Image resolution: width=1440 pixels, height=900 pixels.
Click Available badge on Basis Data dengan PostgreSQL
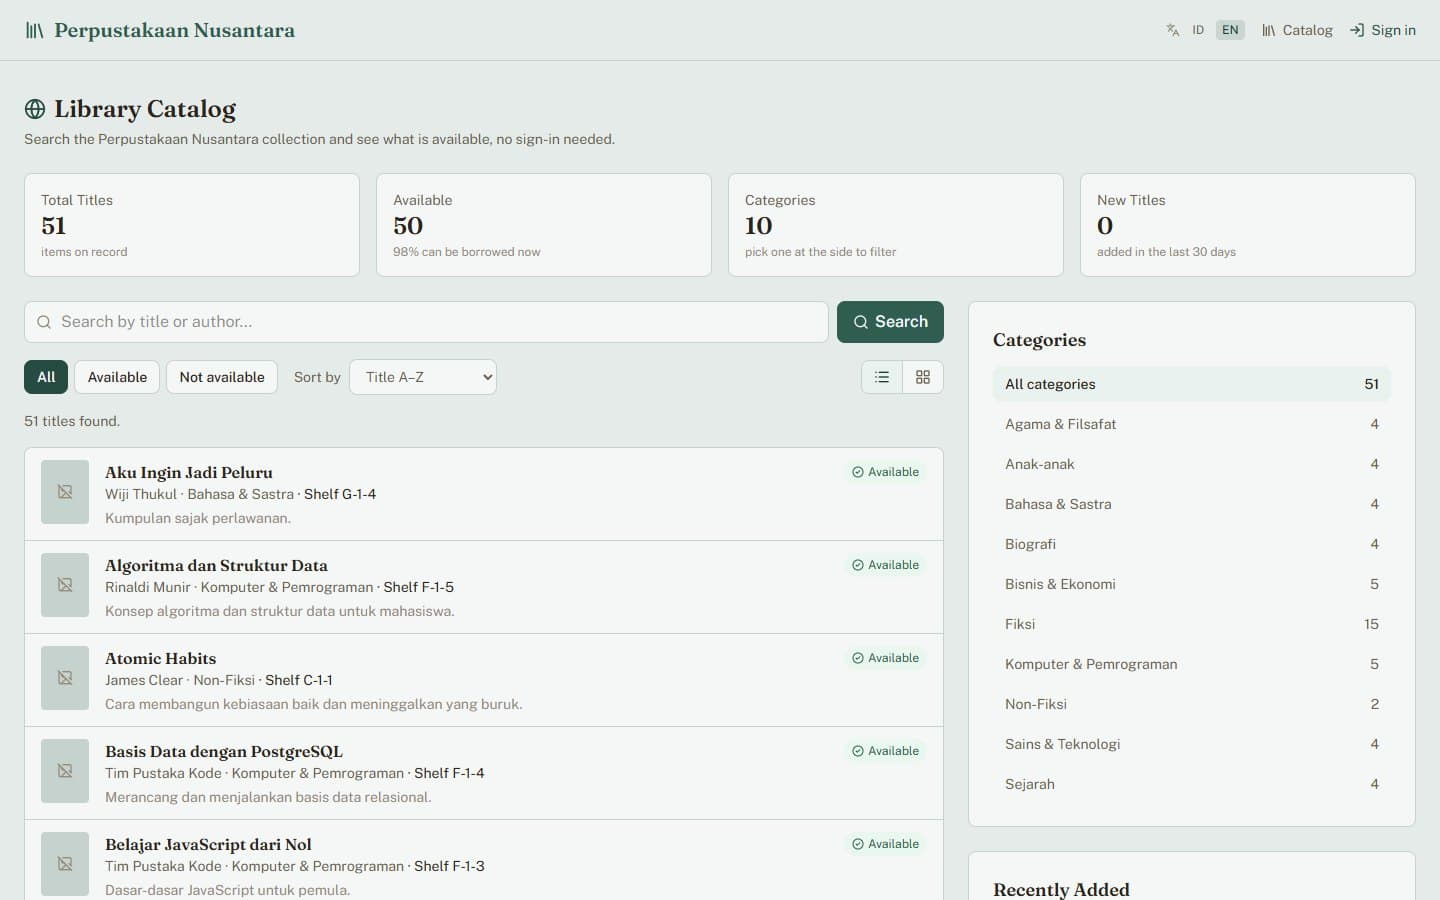click(x=885, y=751)
